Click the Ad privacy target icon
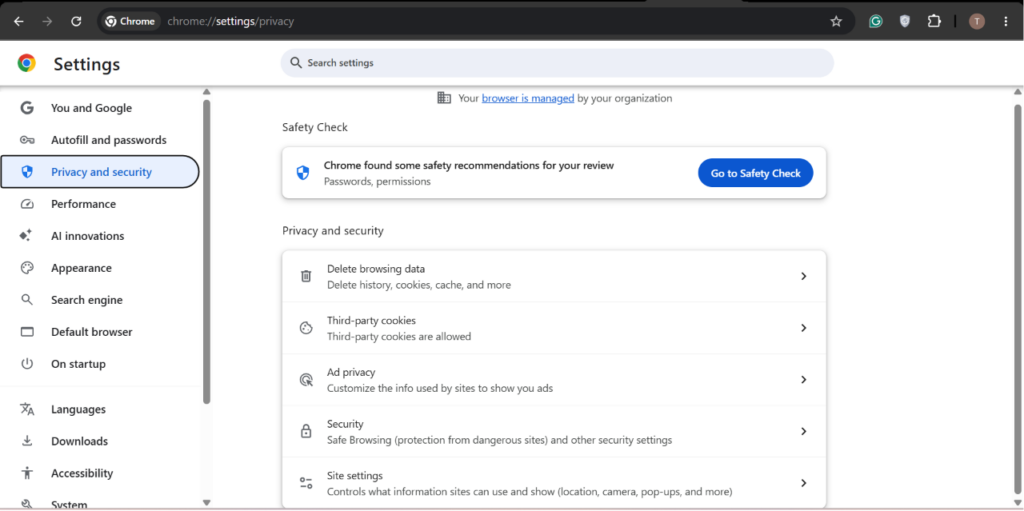The image size is (1024, 511). pyautogui.click(x=306, y=380)
